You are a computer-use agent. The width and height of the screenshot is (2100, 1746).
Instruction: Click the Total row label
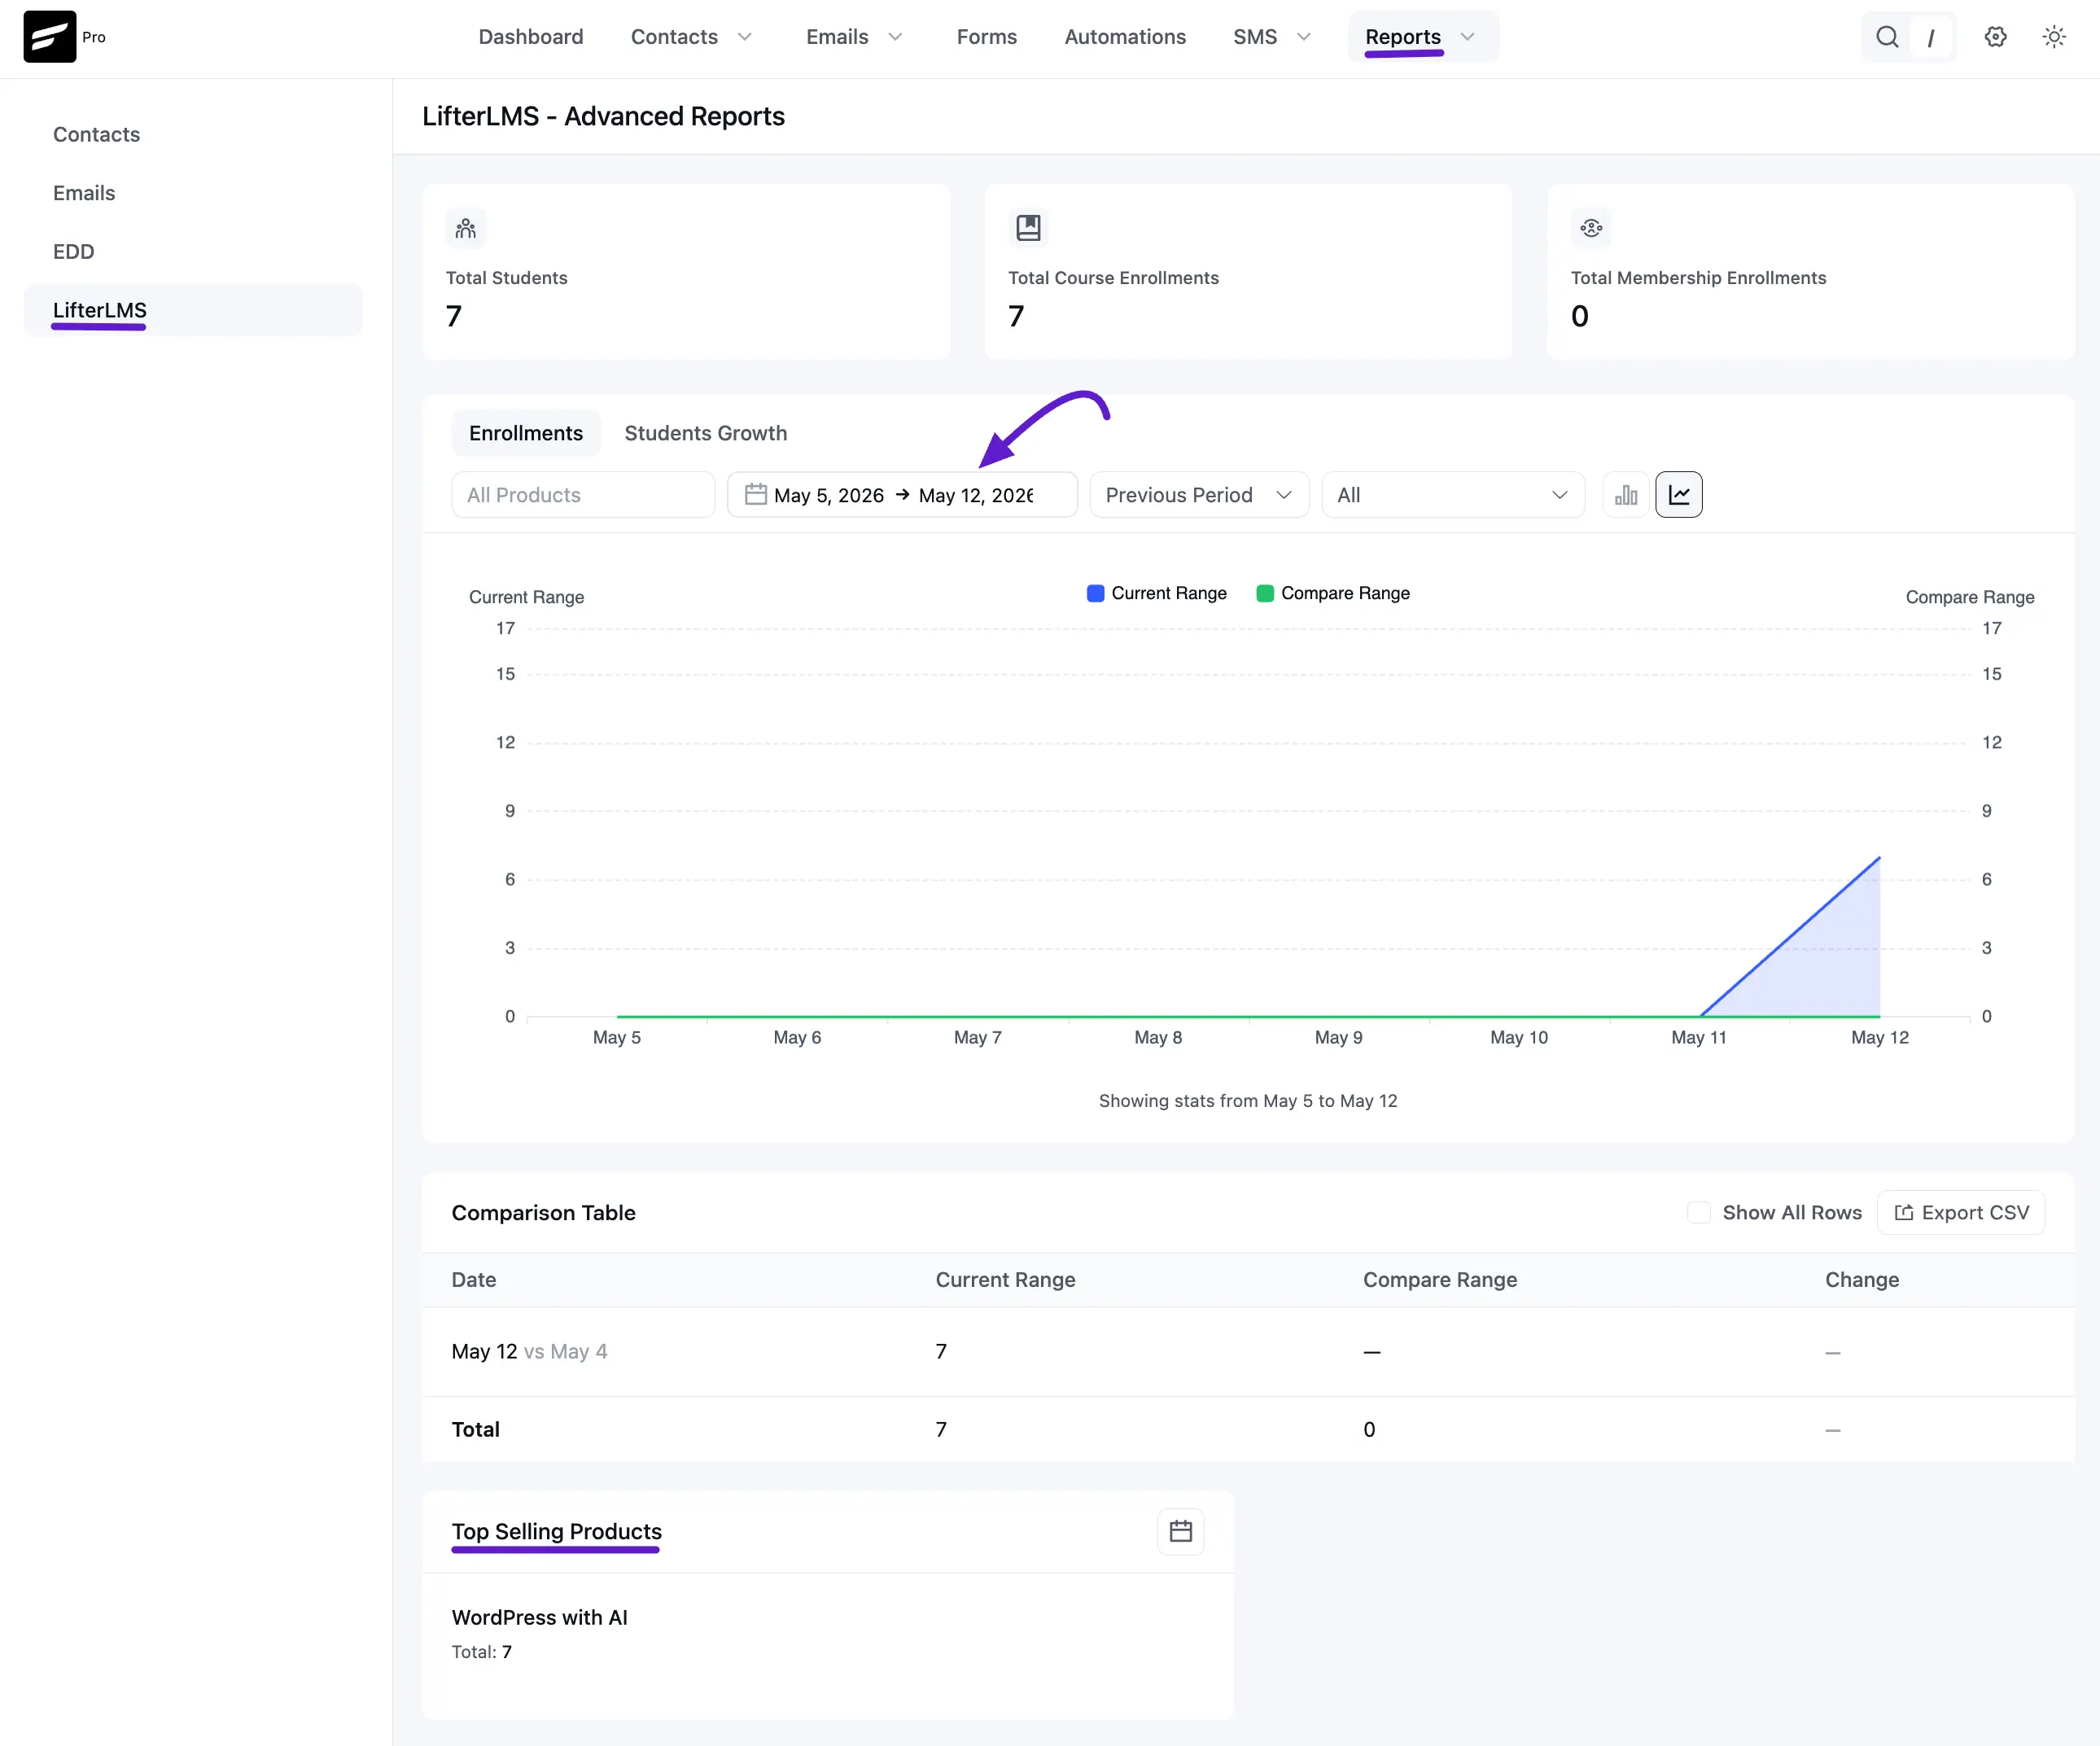(x=476, y=1429)
